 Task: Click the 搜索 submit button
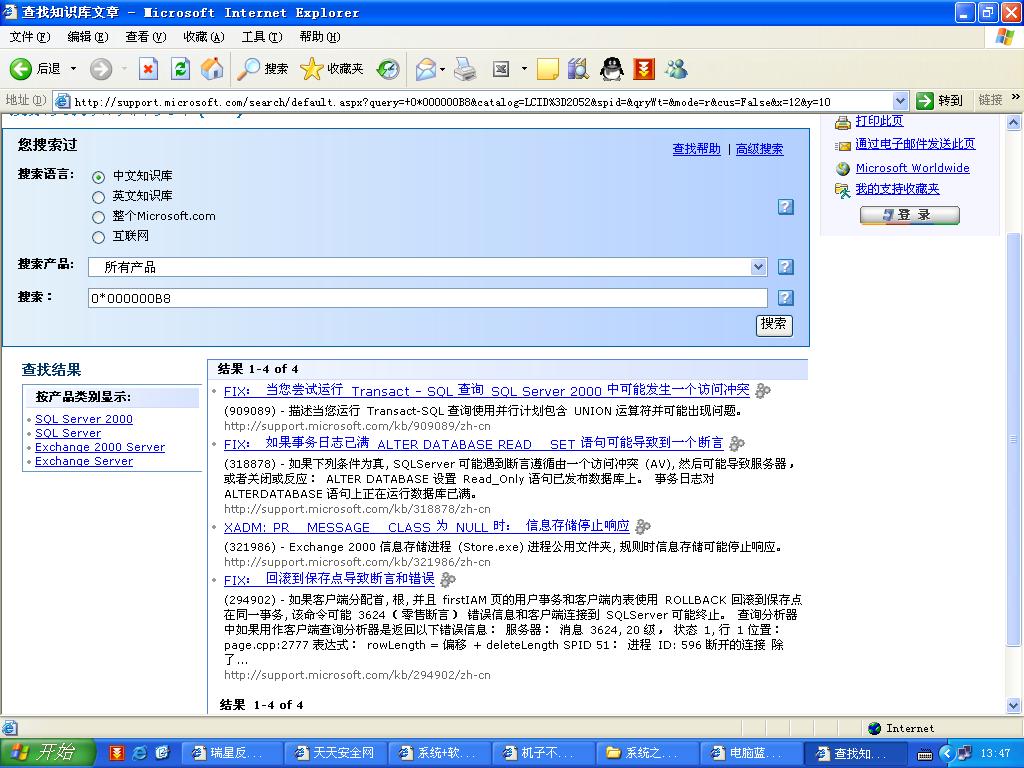coord(774,325)
